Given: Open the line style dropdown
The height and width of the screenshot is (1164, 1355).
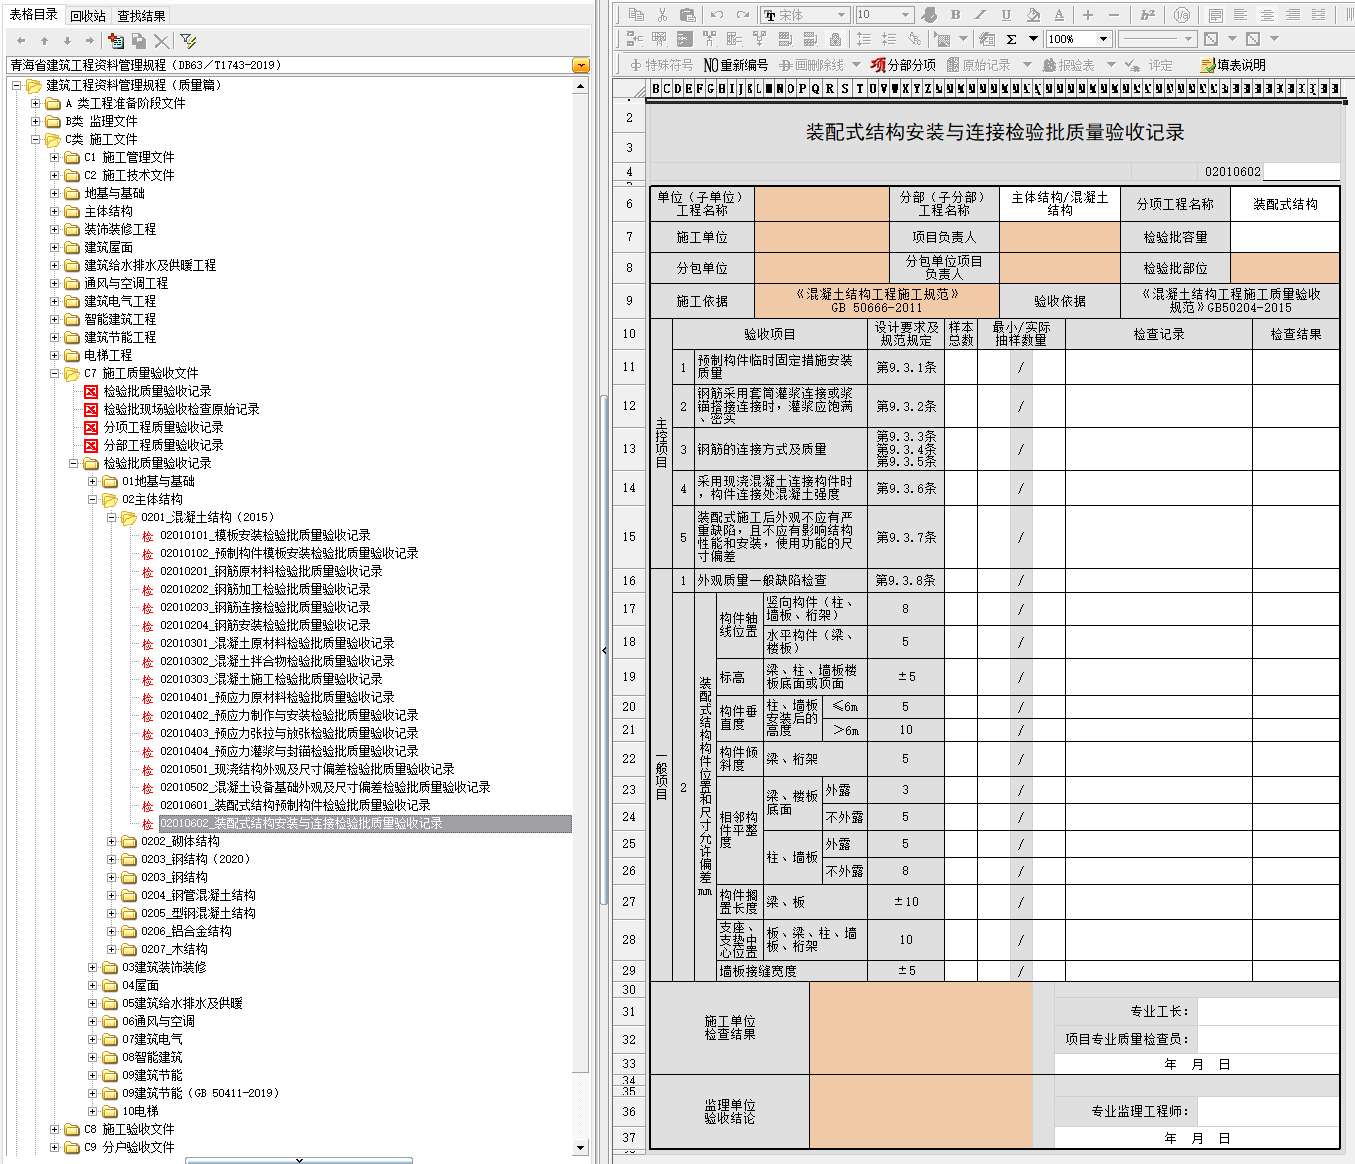Looking at the screenshot, I should (1188, 39).
